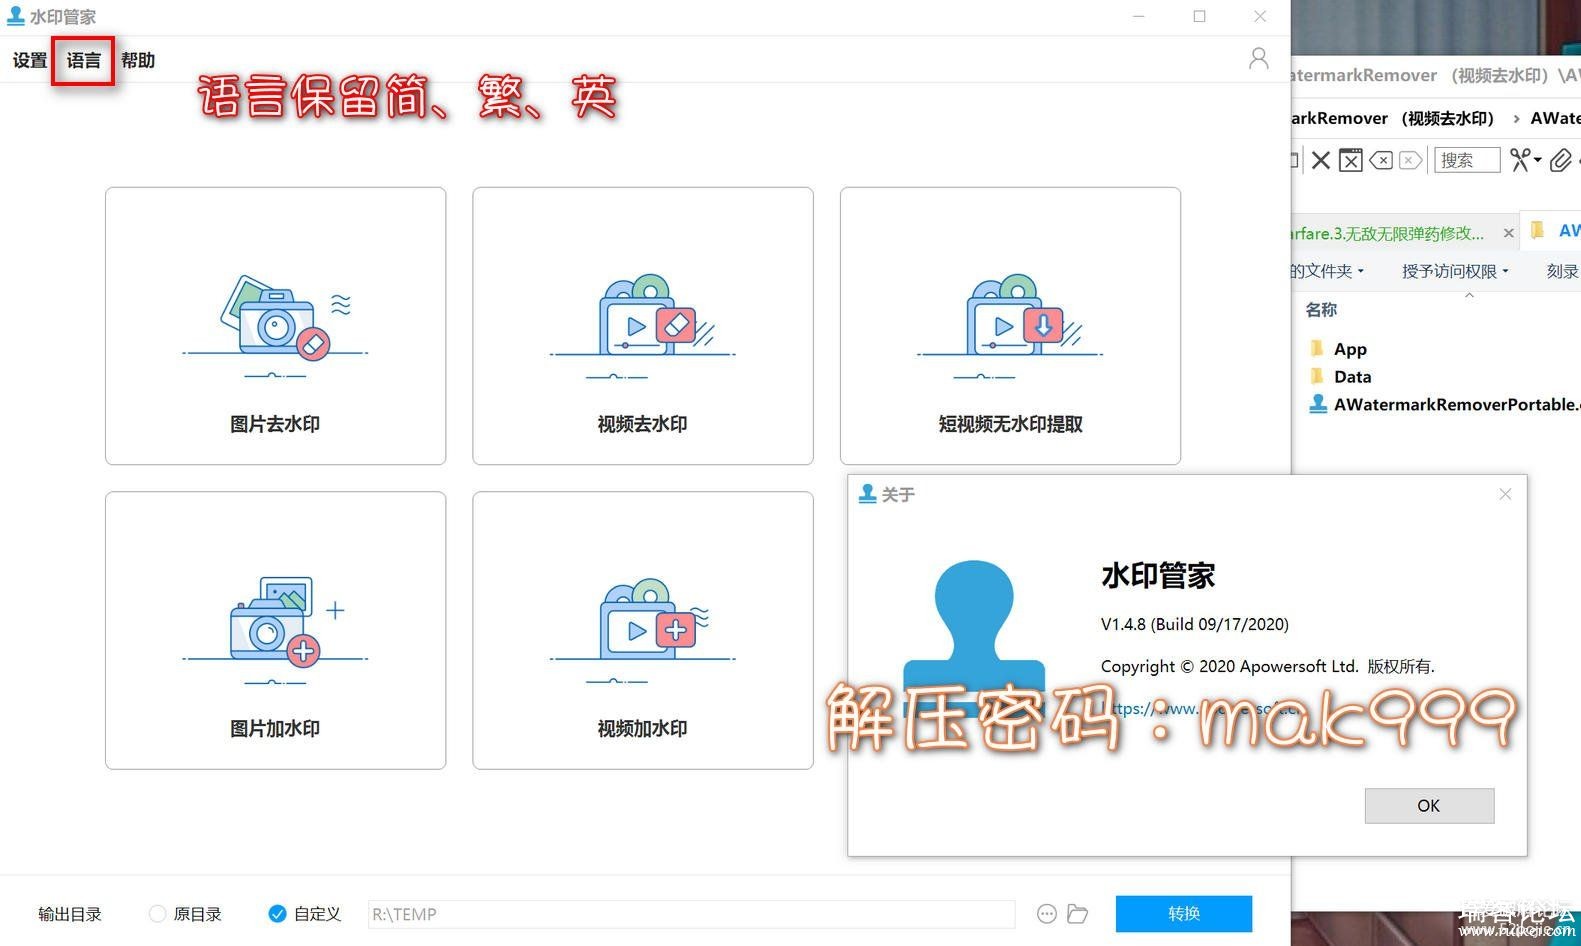
Task: Click the delete X icon in Explorer toolbar
Action: [1321, 160]
